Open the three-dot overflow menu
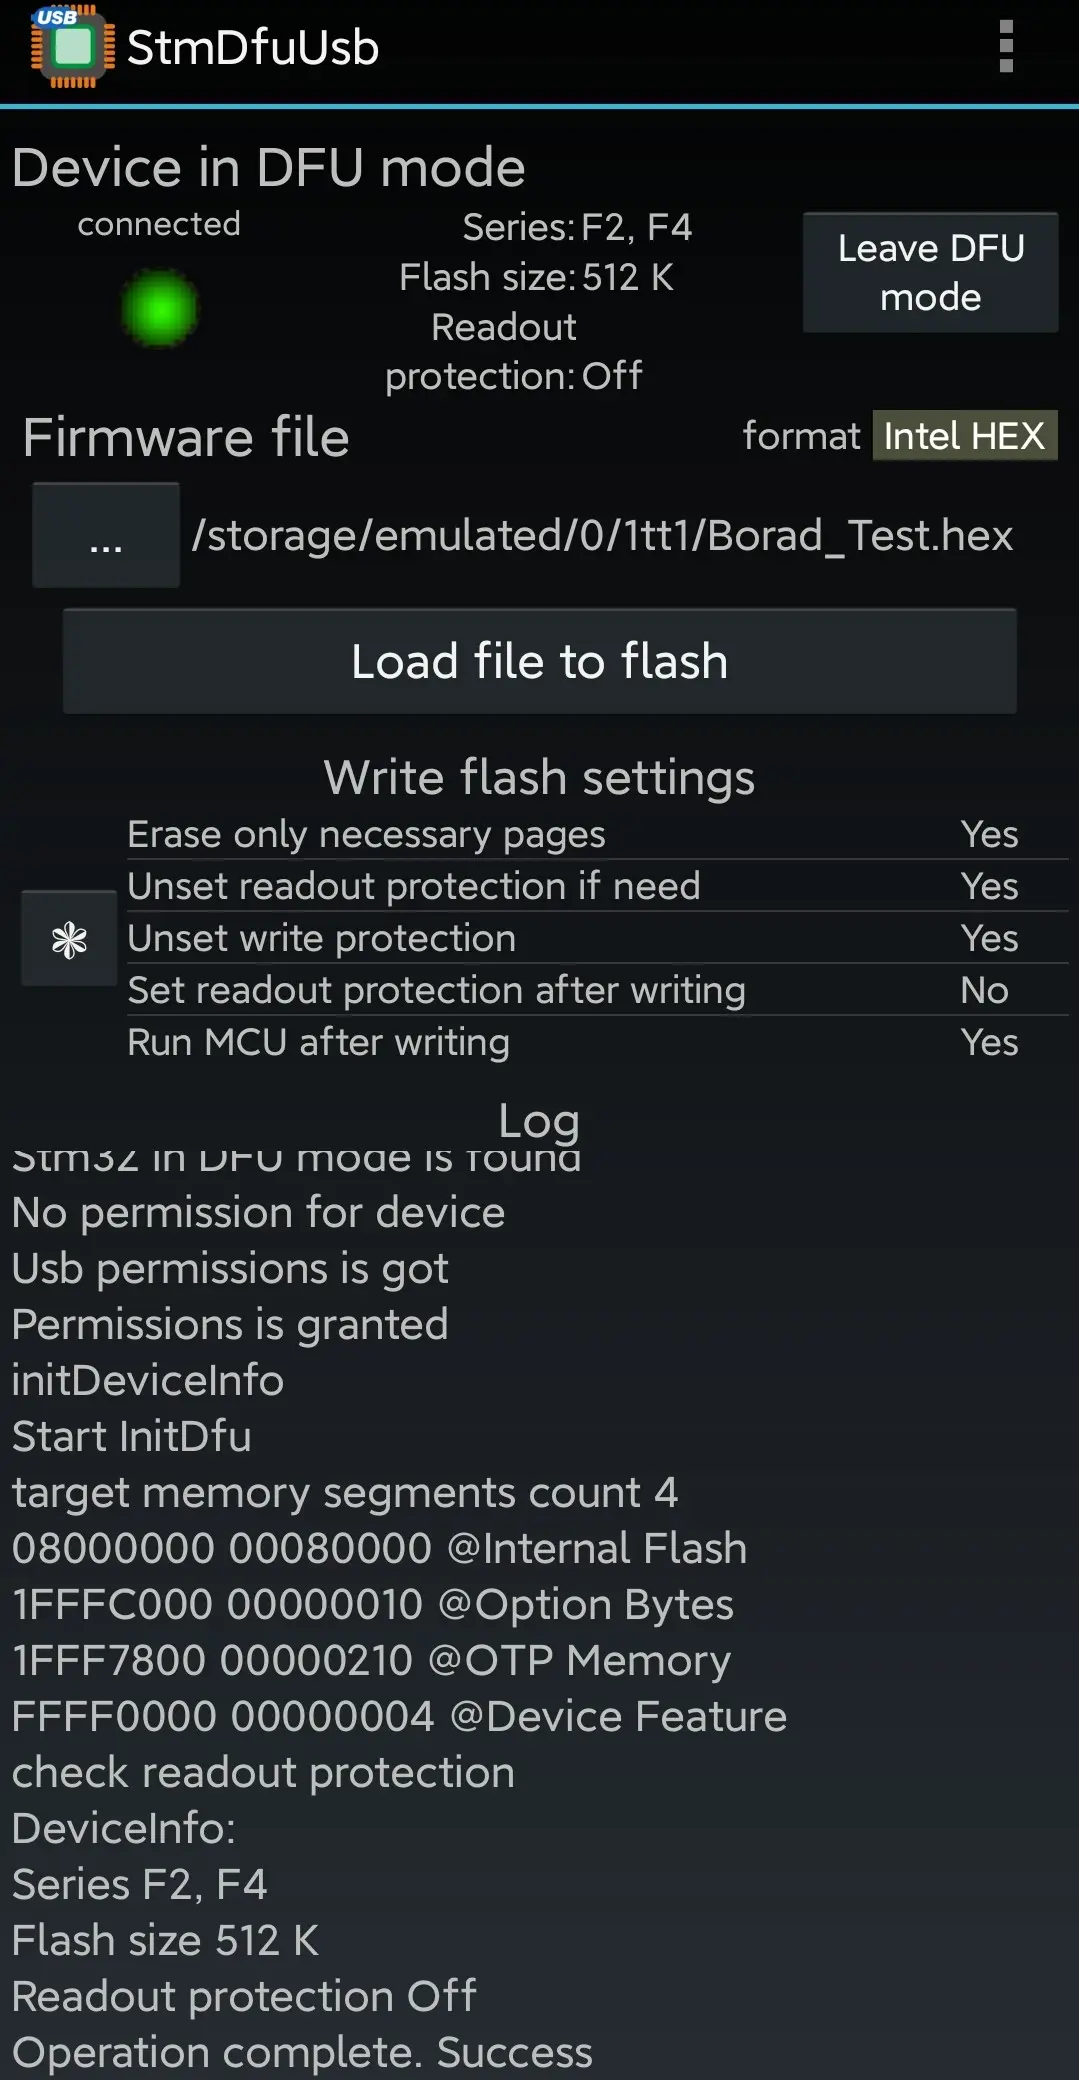Viewport: 1079px width, 2080px height. (x=1006, y=47)
